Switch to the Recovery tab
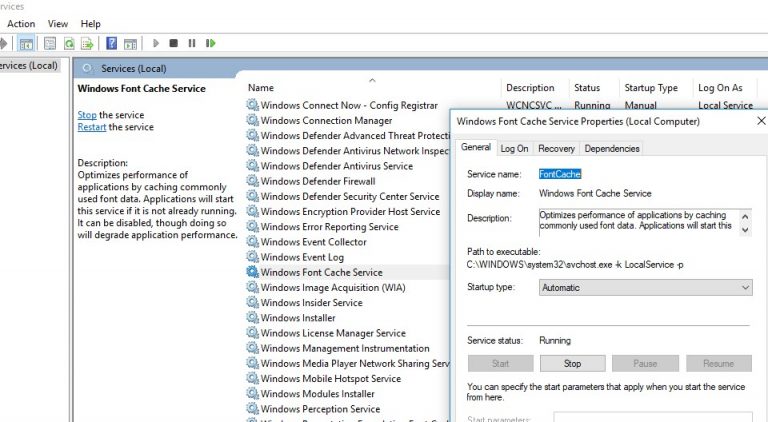The width and height of the screenshot is (768, 422). (x=556, y=148)
